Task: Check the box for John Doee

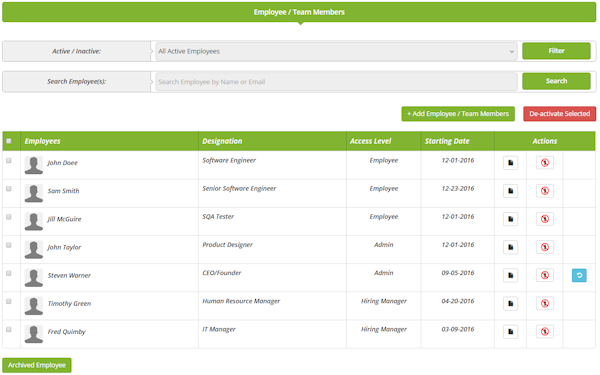Action: point(9,161)
